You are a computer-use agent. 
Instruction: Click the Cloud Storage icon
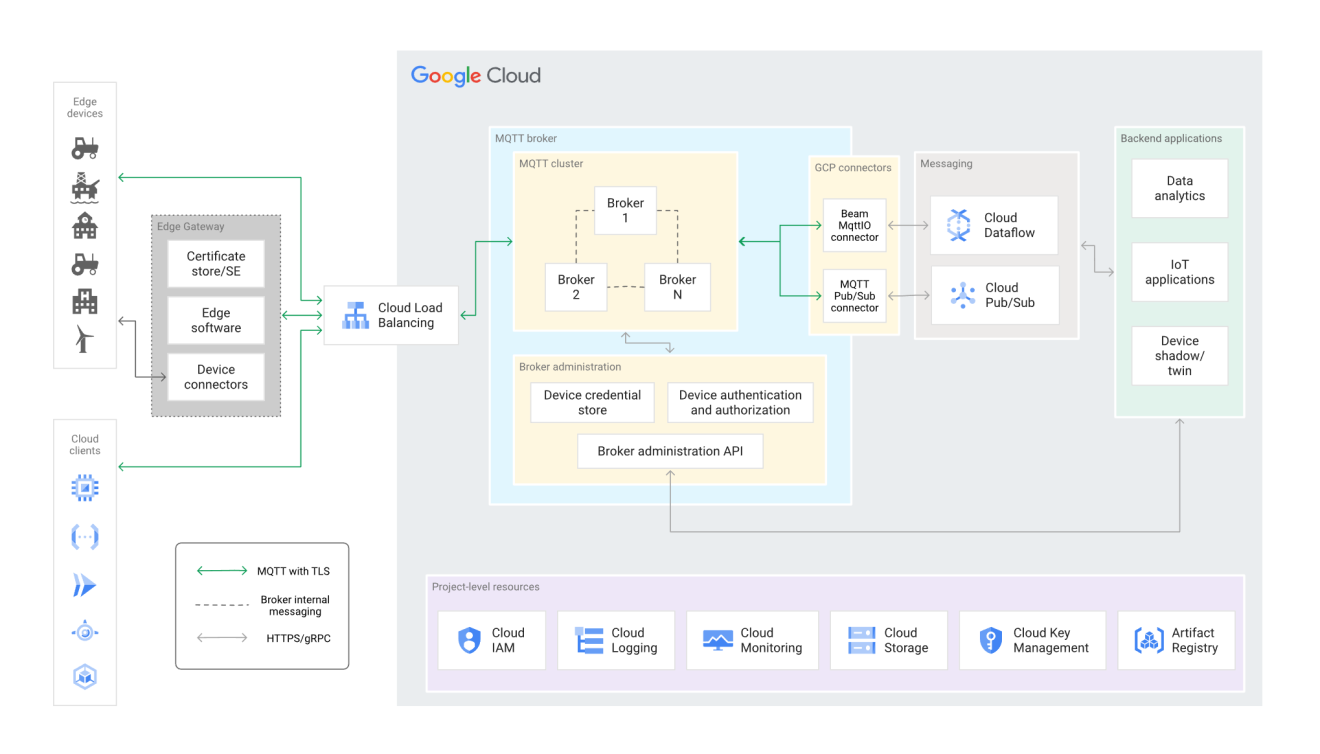(x=862, y=640)
